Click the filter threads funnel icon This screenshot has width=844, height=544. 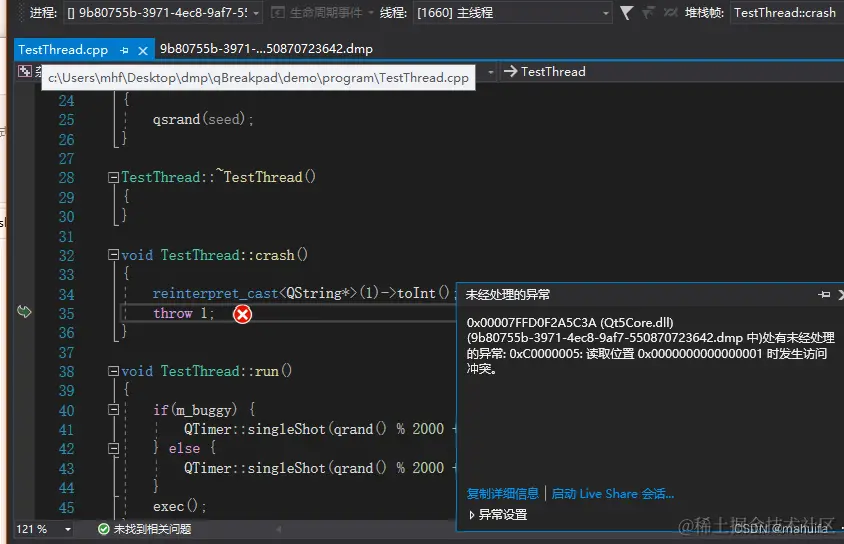tap(626, 12)
